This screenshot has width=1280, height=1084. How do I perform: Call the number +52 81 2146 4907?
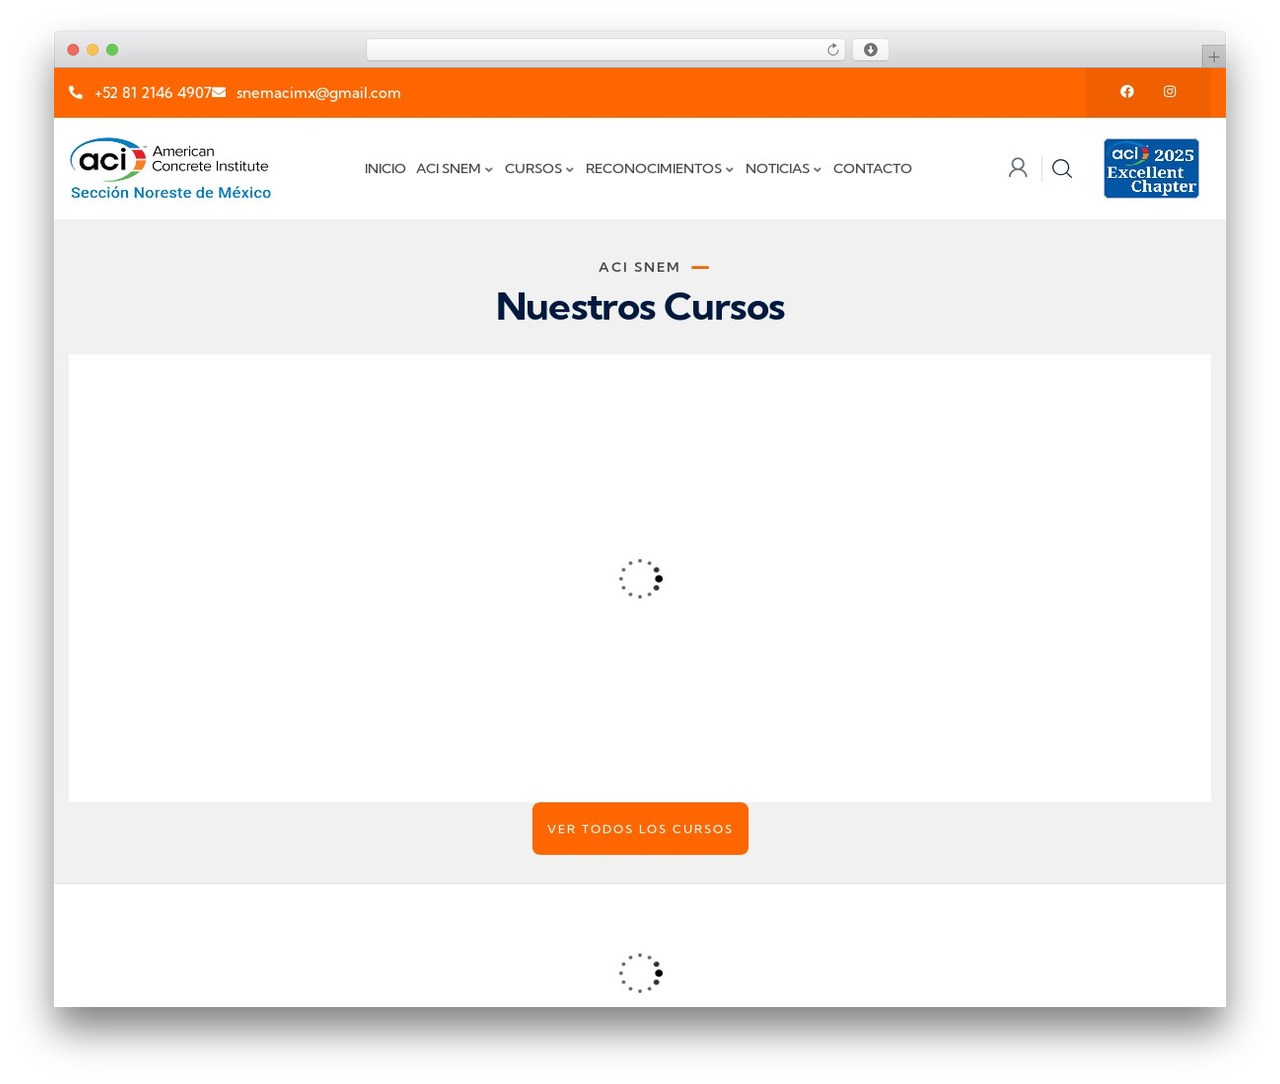click(153, 93)
